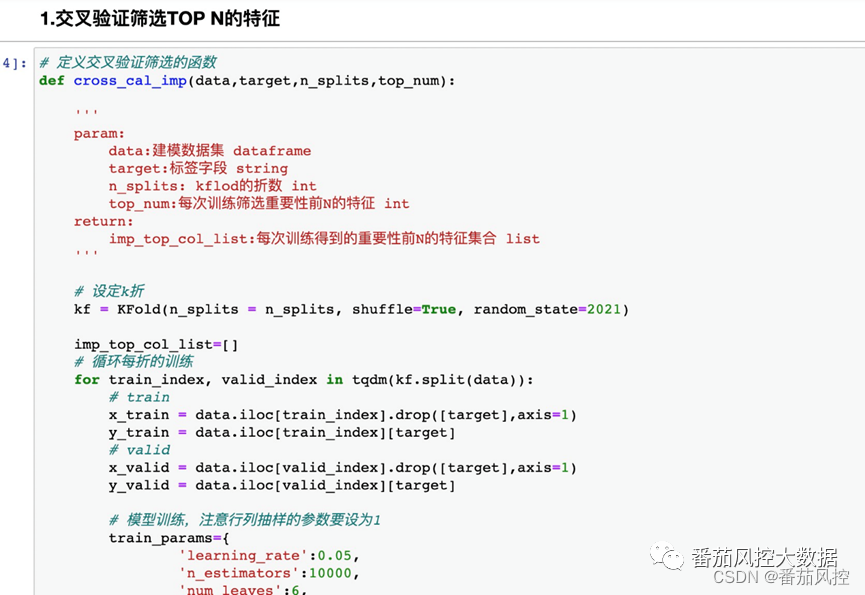Click the parameter "'num_leaves':6,"
Screen dimensions: 865x595
(x=243, y=589)
